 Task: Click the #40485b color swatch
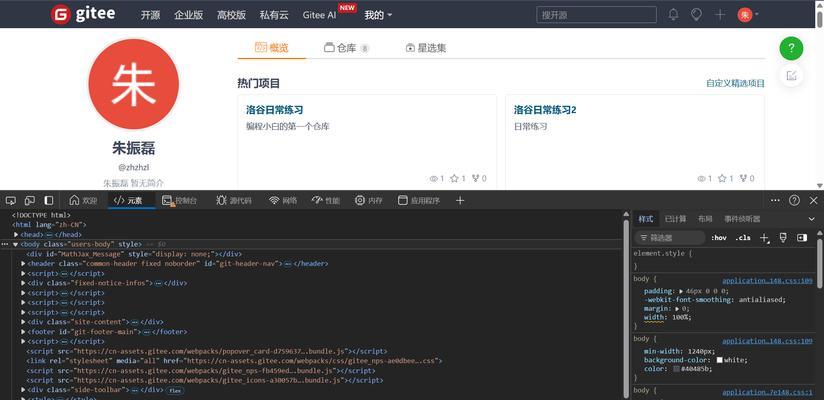(676, 370)
